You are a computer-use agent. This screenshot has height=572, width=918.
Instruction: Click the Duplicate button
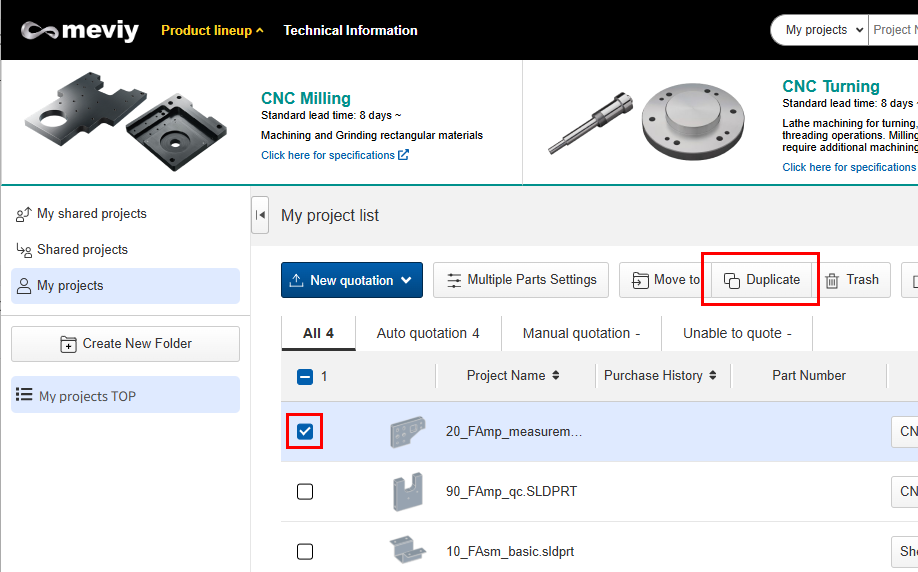pos(762,280)
